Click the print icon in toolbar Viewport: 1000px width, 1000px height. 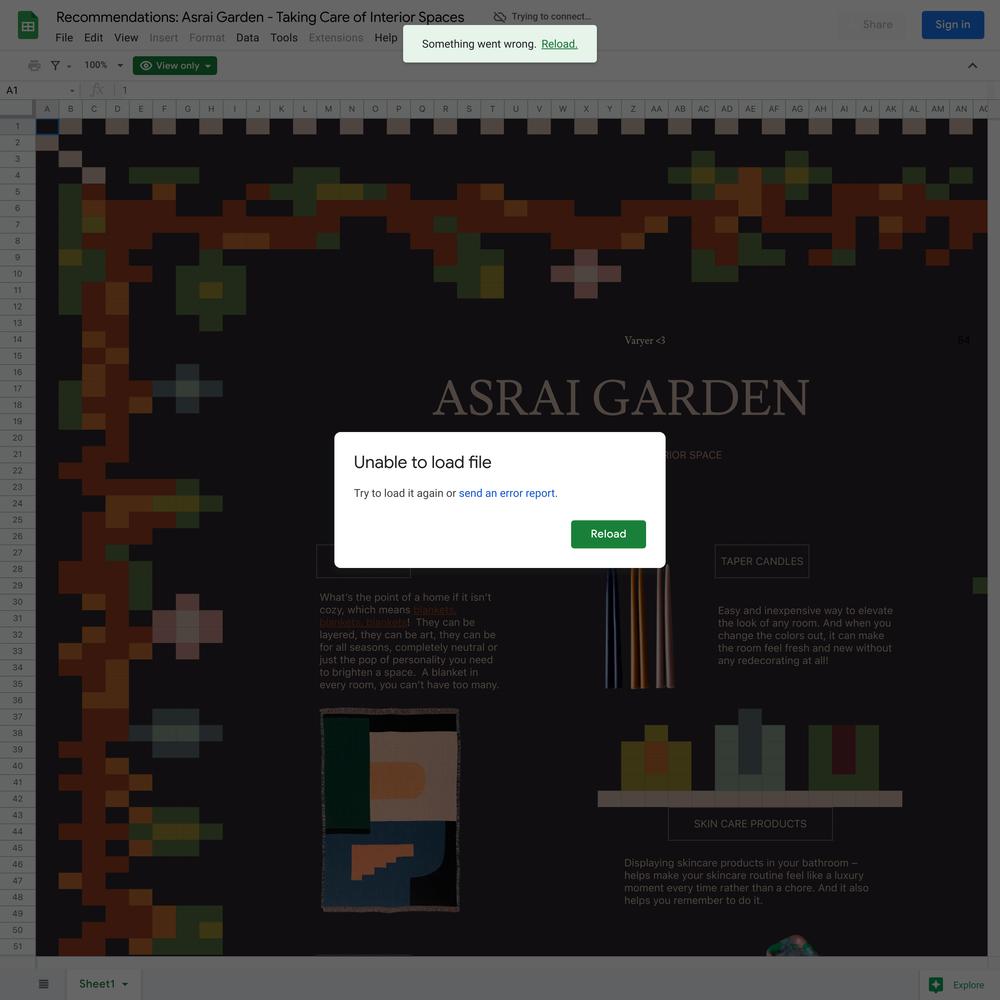[x=35, y=66]
